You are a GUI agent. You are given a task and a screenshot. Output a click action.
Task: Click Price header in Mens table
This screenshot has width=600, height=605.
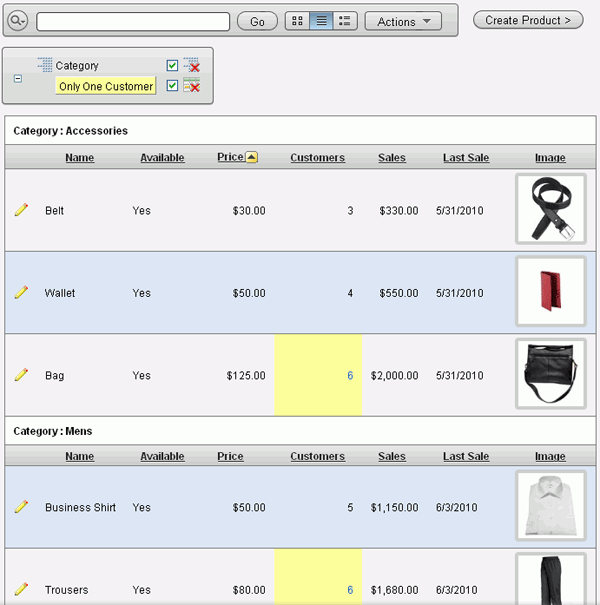point(230,456)
